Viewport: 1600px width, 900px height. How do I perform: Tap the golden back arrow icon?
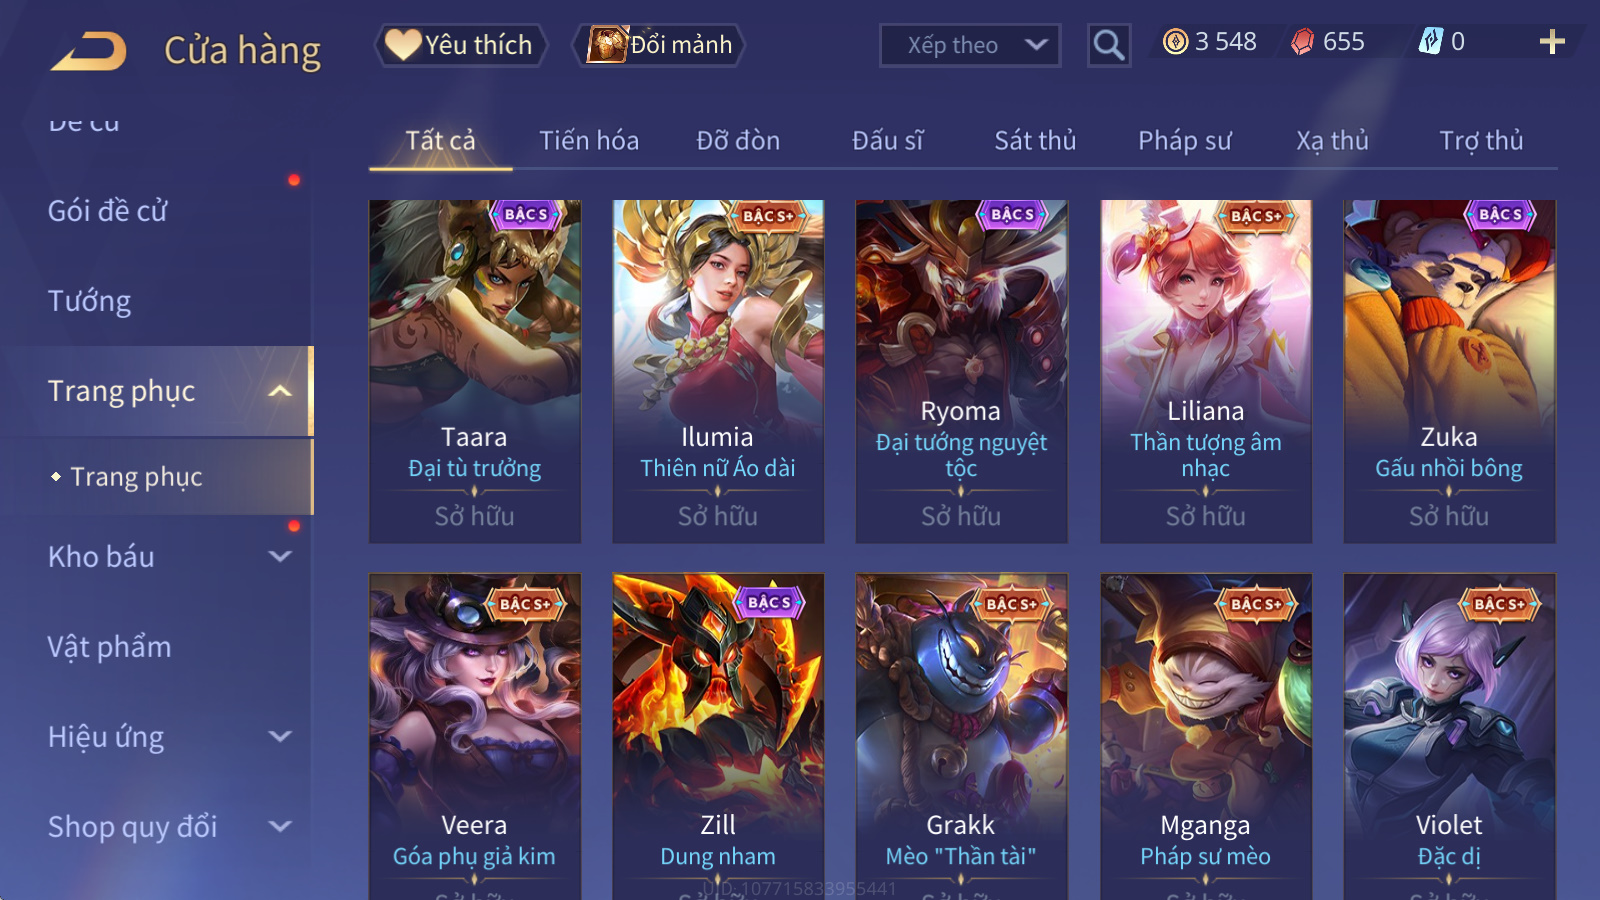coord(89,50)
